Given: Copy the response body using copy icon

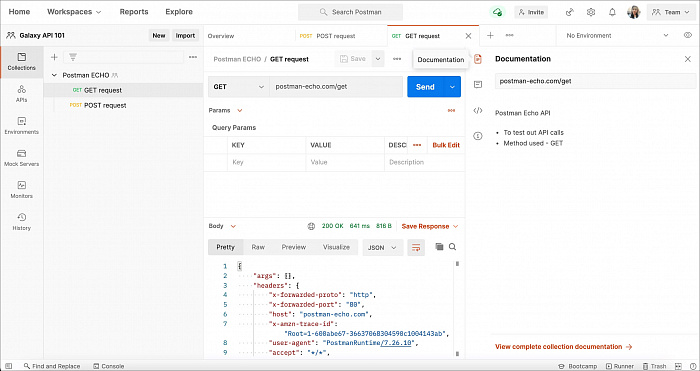Looking at the screenshot, I should coord(439,247).
